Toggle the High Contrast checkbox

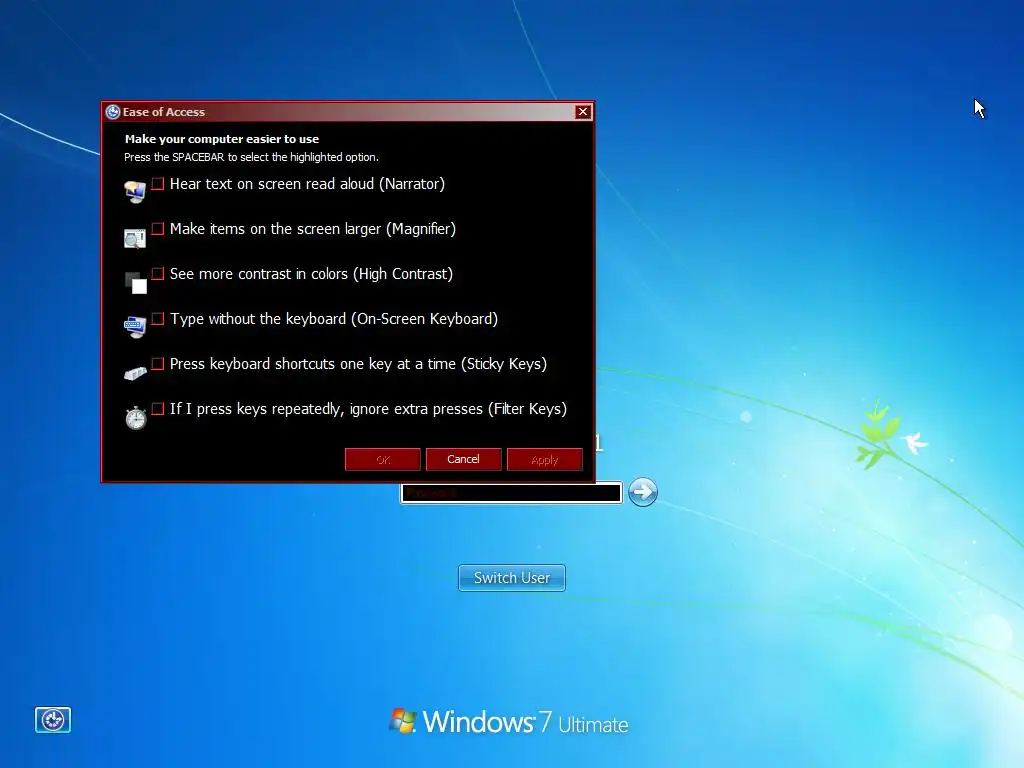click(x=157, y=273)
